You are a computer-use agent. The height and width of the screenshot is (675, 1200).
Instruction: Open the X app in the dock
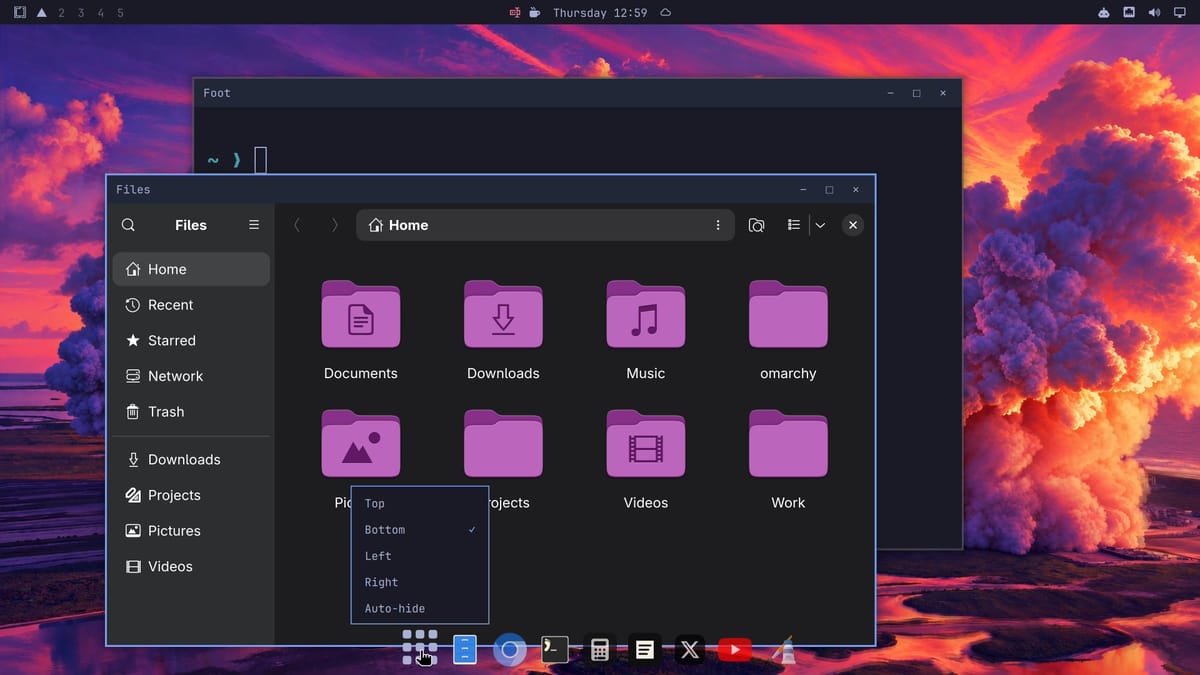pos(690,650)
